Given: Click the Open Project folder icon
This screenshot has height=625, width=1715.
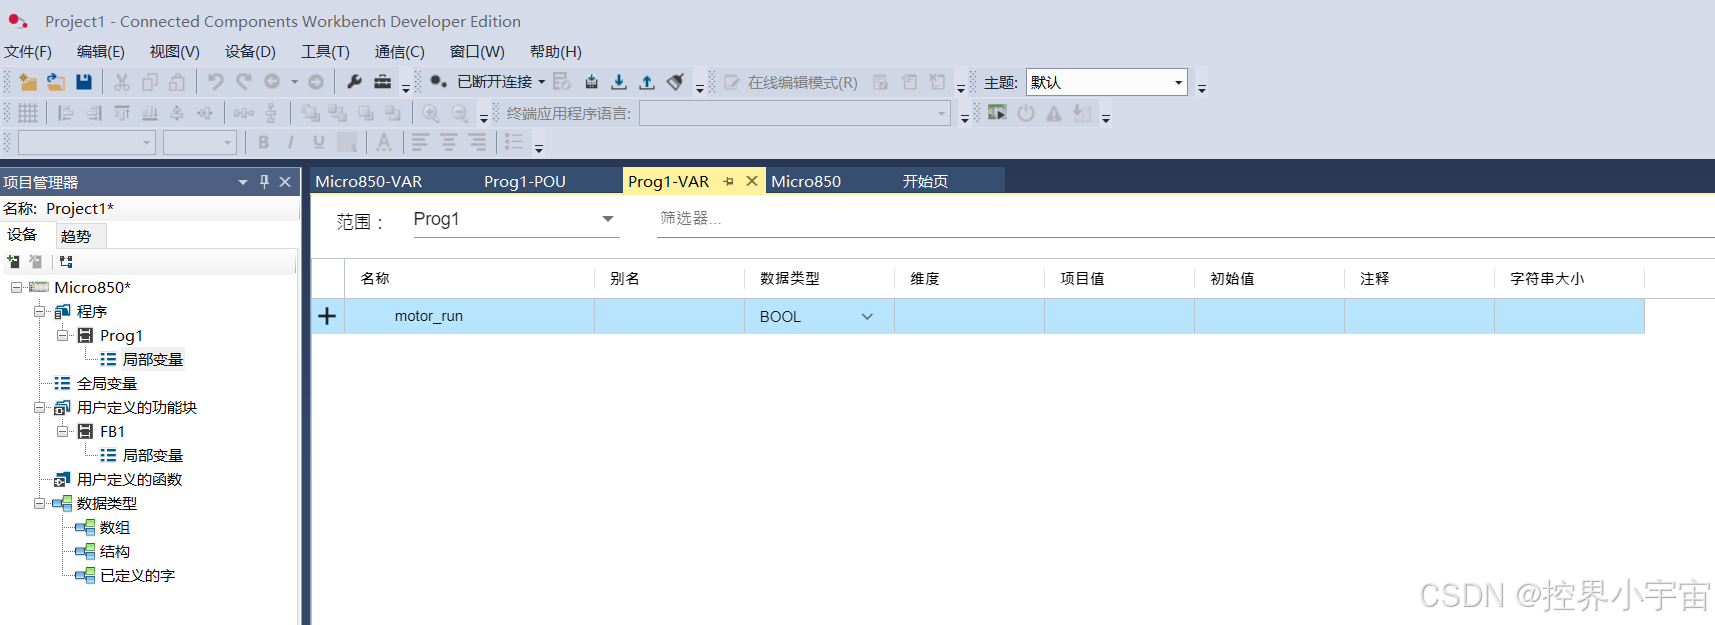Looking at the screenshot, I should point(56,82).
